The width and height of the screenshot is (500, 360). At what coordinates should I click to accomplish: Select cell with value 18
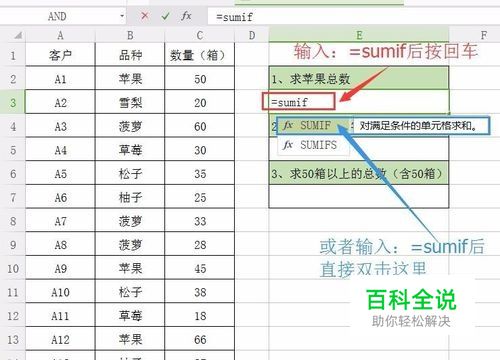(x=200, y=316)
